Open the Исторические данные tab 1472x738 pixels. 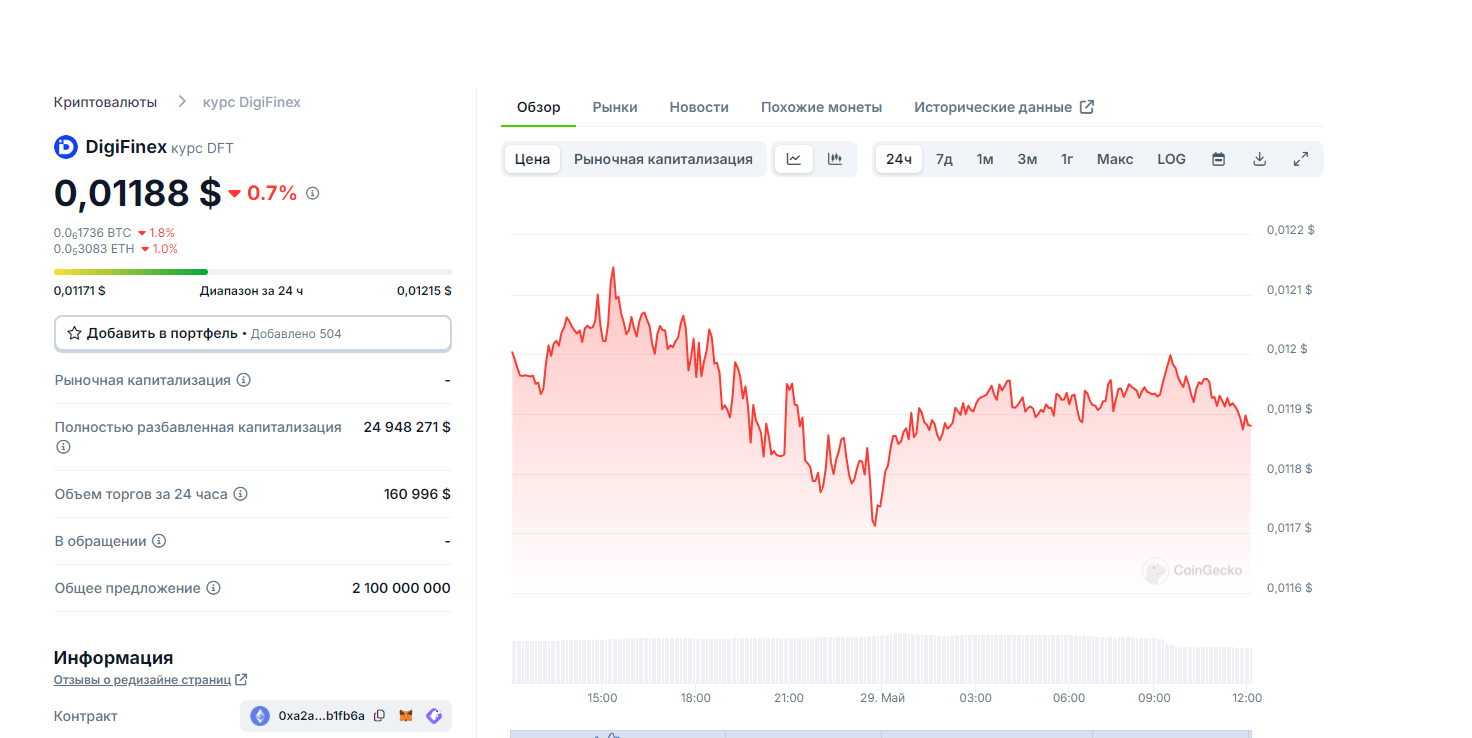pos(1004,107)
